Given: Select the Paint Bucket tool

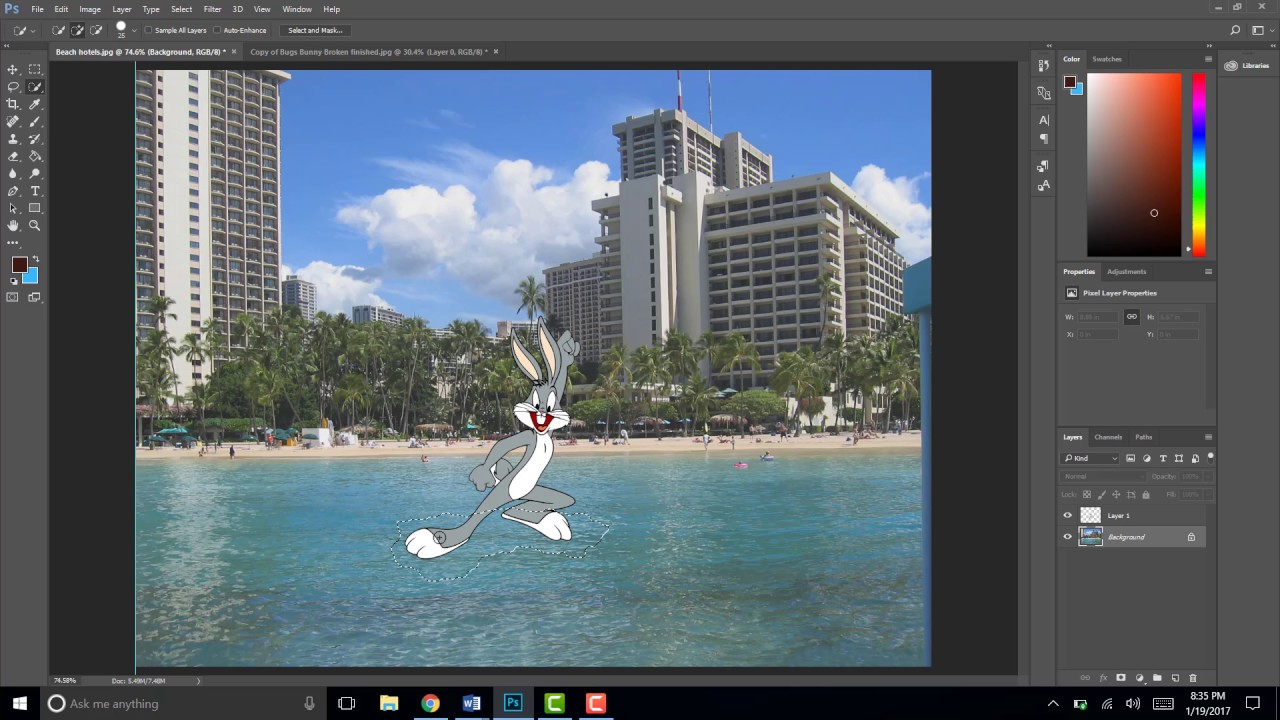Looking at the screenshot, I should click(35, 156).
